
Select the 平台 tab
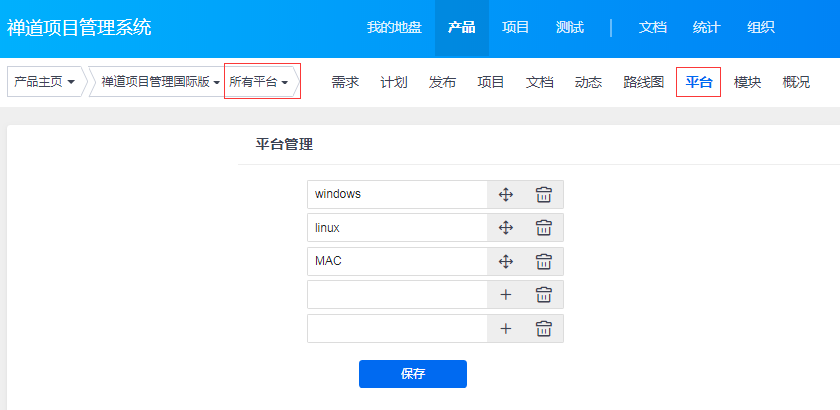point(699,82)
